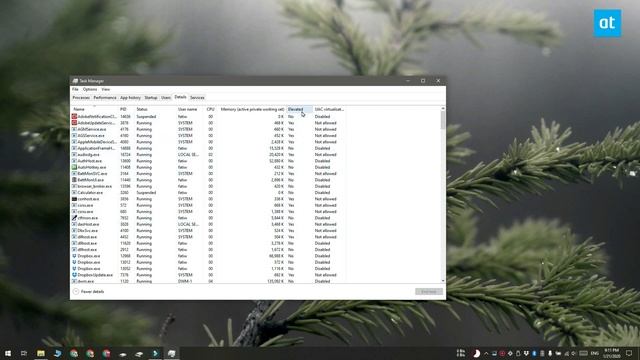This screenshot has width=640, height=360.
Task: Sort by the PID column header
Action: click(x=127, y=109)
